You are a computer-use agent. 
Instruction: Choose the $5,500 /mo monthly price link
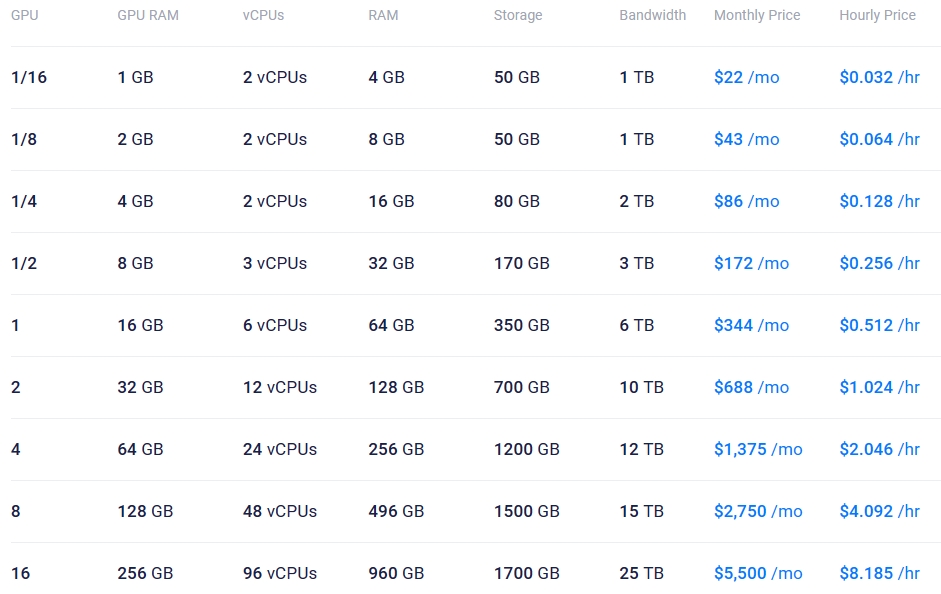click(758, 573)
